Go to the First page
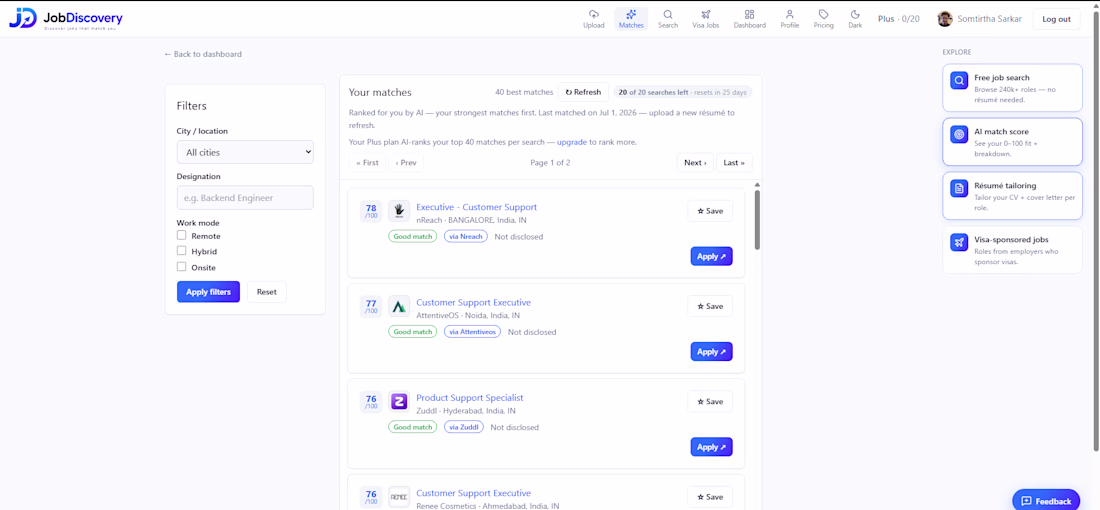The height and width of the screenshot is (510, 1100). 367,163
